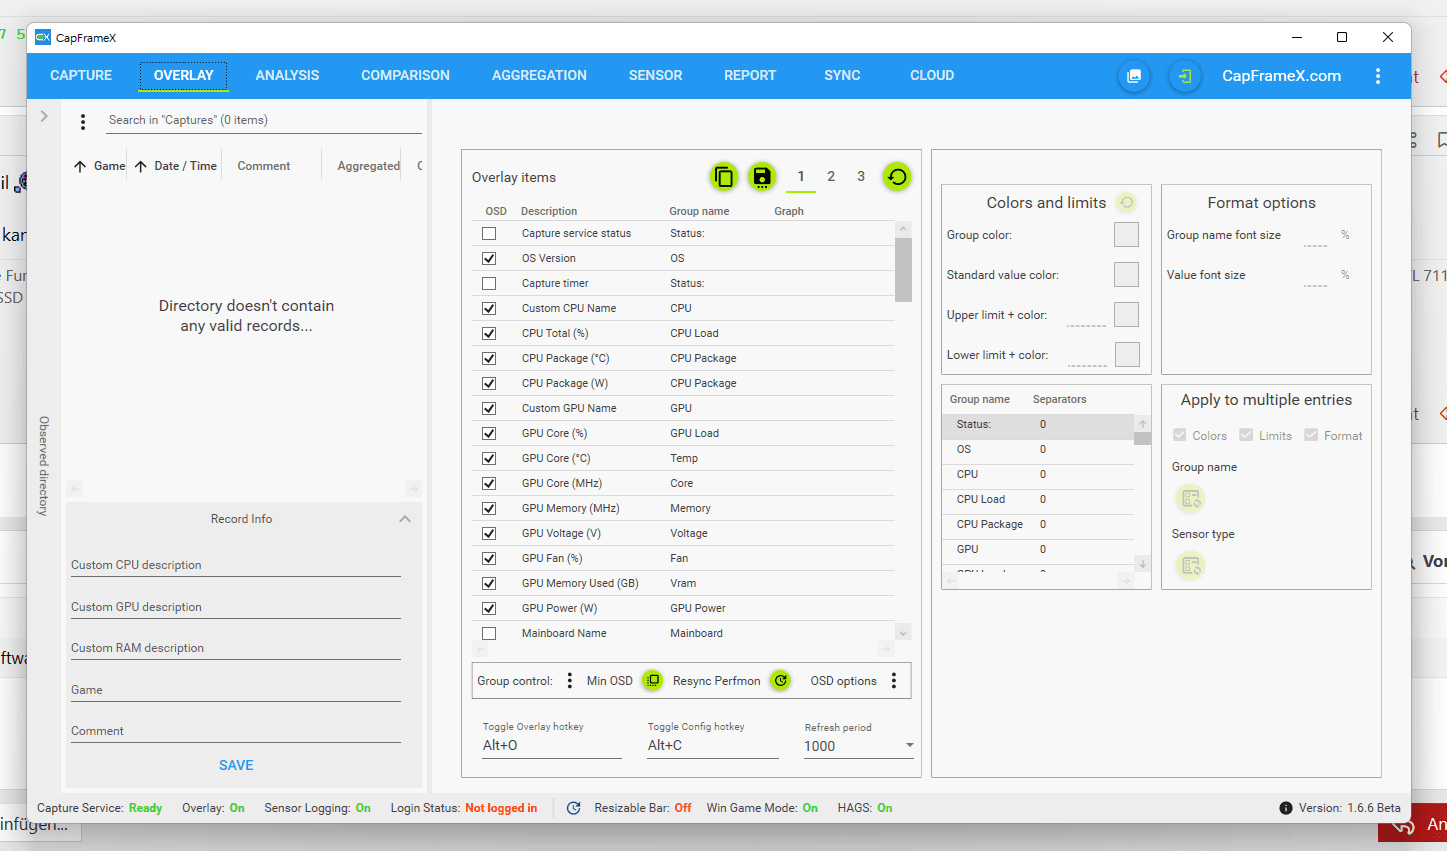The image size is (1447, 851).
Task: Click the version info icon in status bar
Action: [1285, 808]
